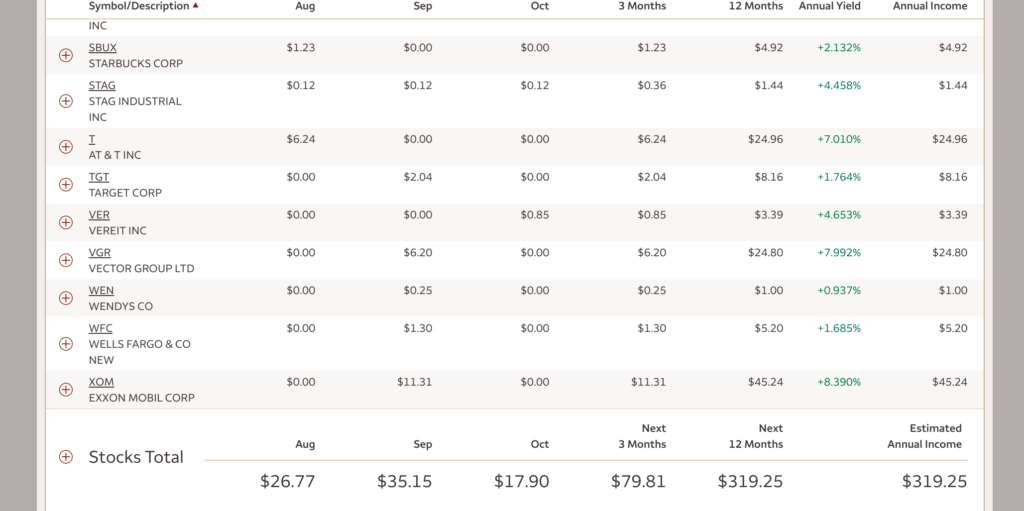Open the VGR ticker link
1024x511 pixels.
pyautogui.click(x=100, y=253)
